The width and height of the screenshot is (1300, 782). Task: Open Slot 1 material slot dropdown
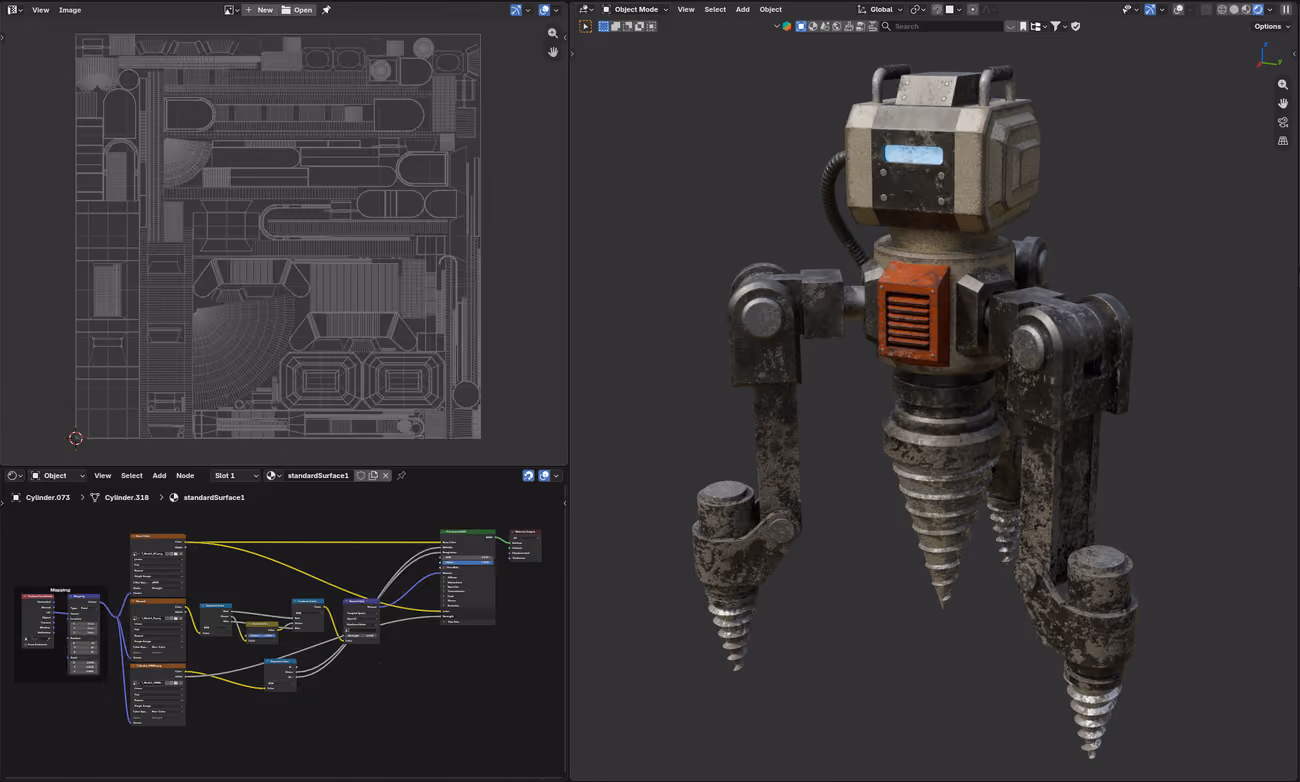point(236,476)
